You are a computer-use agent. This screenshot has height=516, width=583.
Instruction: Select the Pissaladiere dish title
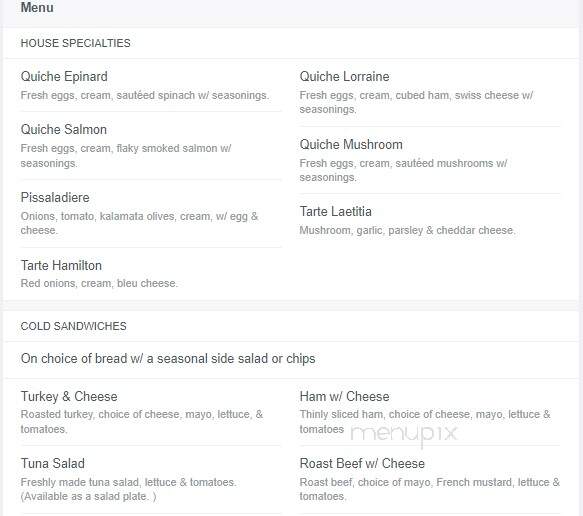coord(55,197)
